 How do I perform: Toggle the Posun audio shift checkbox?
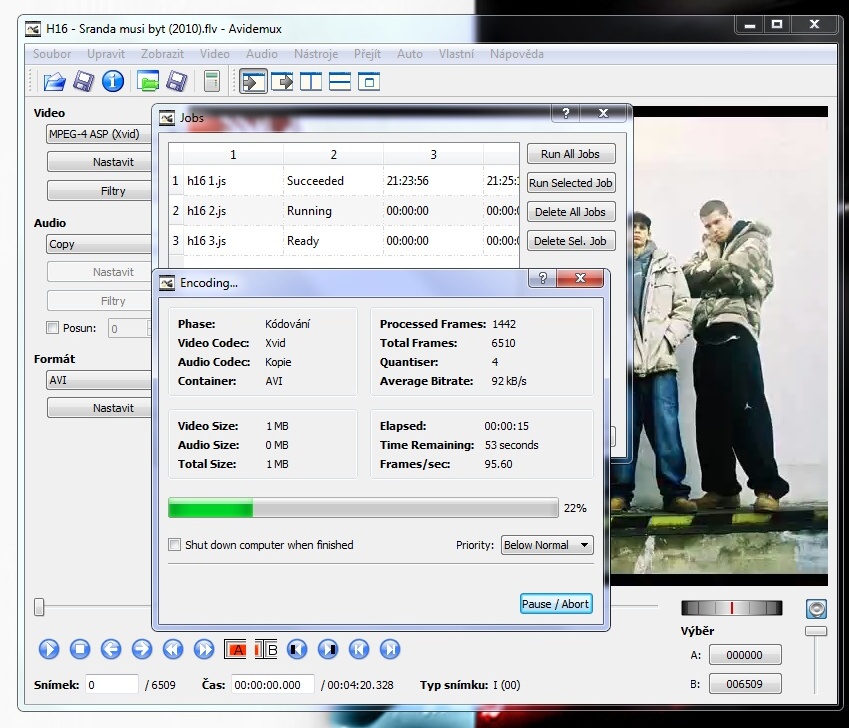pos(53,328)
